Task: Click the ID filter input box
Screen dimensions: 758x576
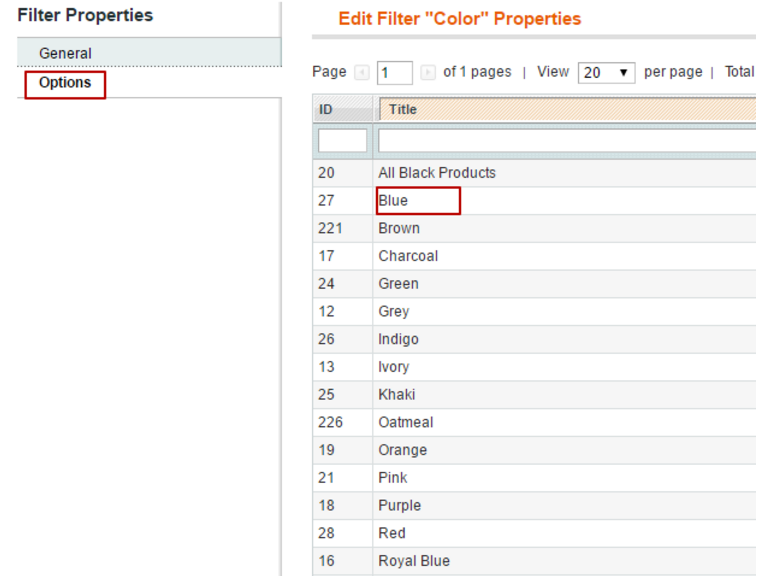Action: pyautogui.click(x=342, y=140)
